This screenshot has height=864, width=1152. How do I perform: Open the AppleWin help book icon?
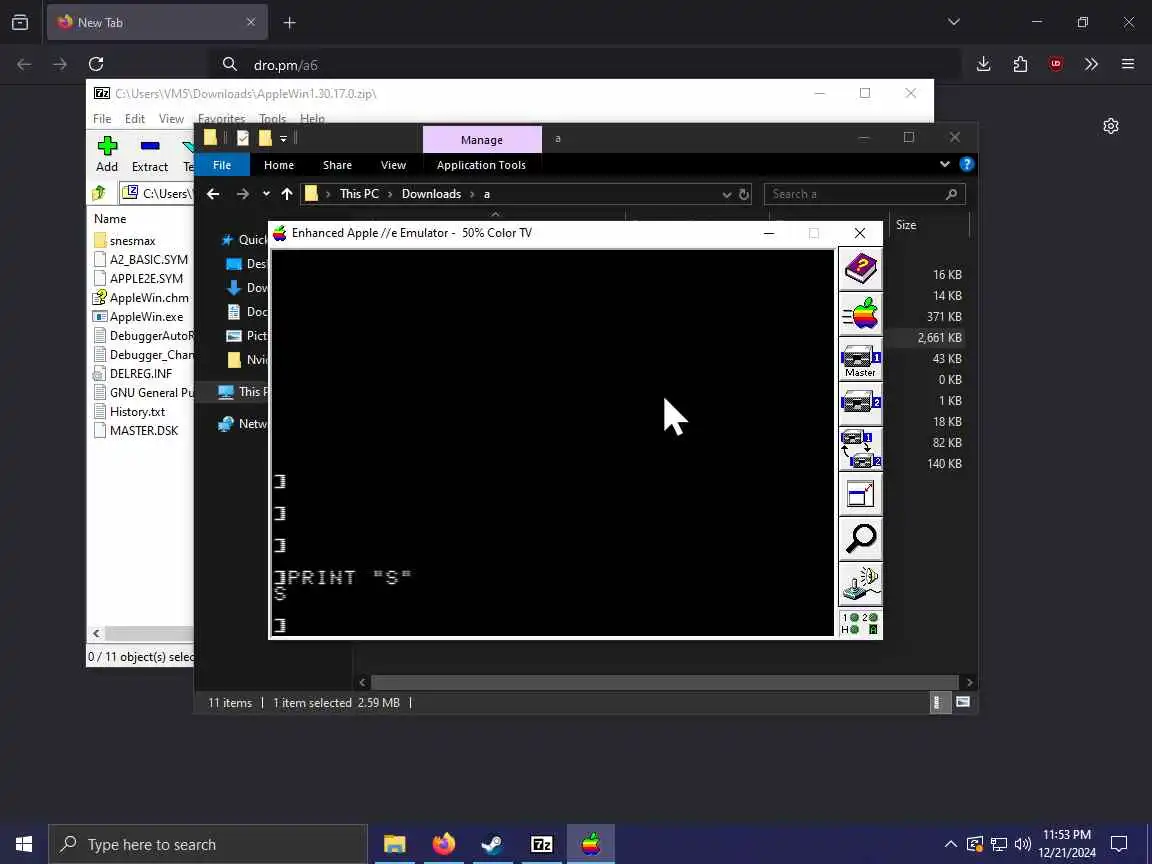point(860,269)
